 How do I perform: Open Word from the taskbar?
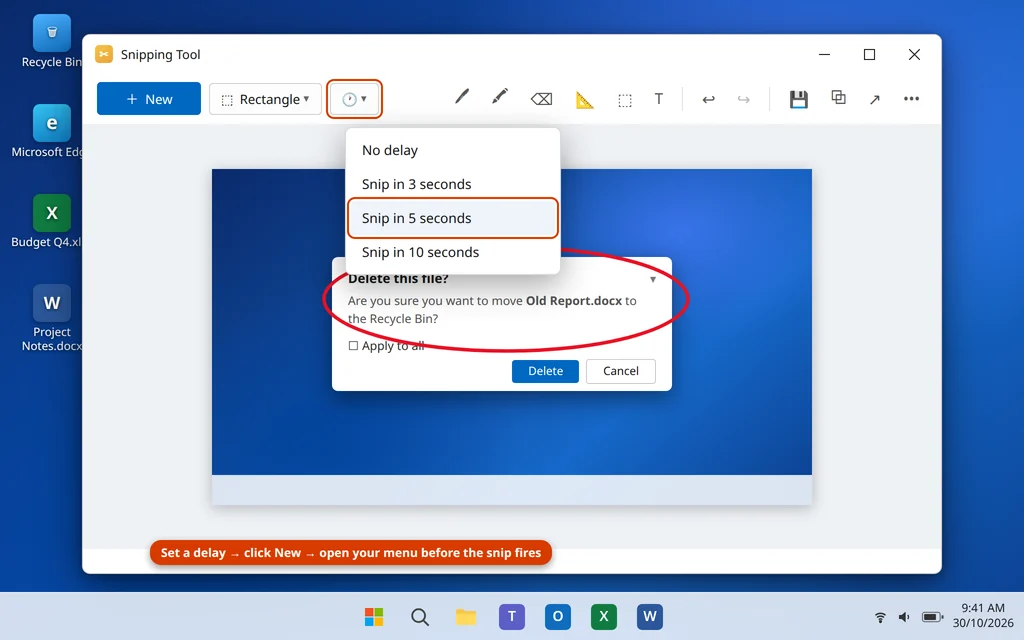point(650,616)
